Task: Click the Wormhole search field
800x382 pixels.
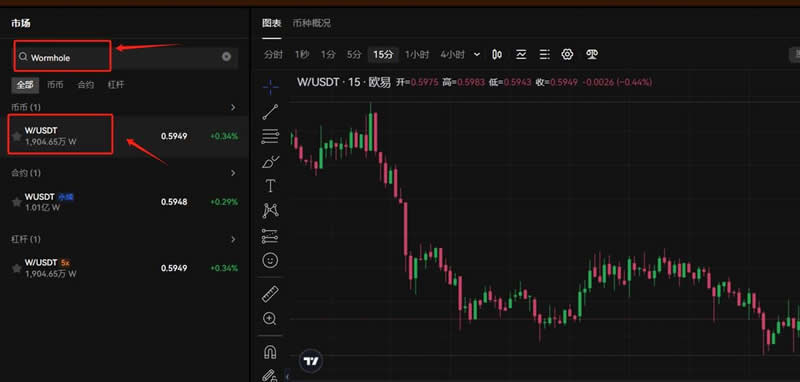Action: point(125,58)
